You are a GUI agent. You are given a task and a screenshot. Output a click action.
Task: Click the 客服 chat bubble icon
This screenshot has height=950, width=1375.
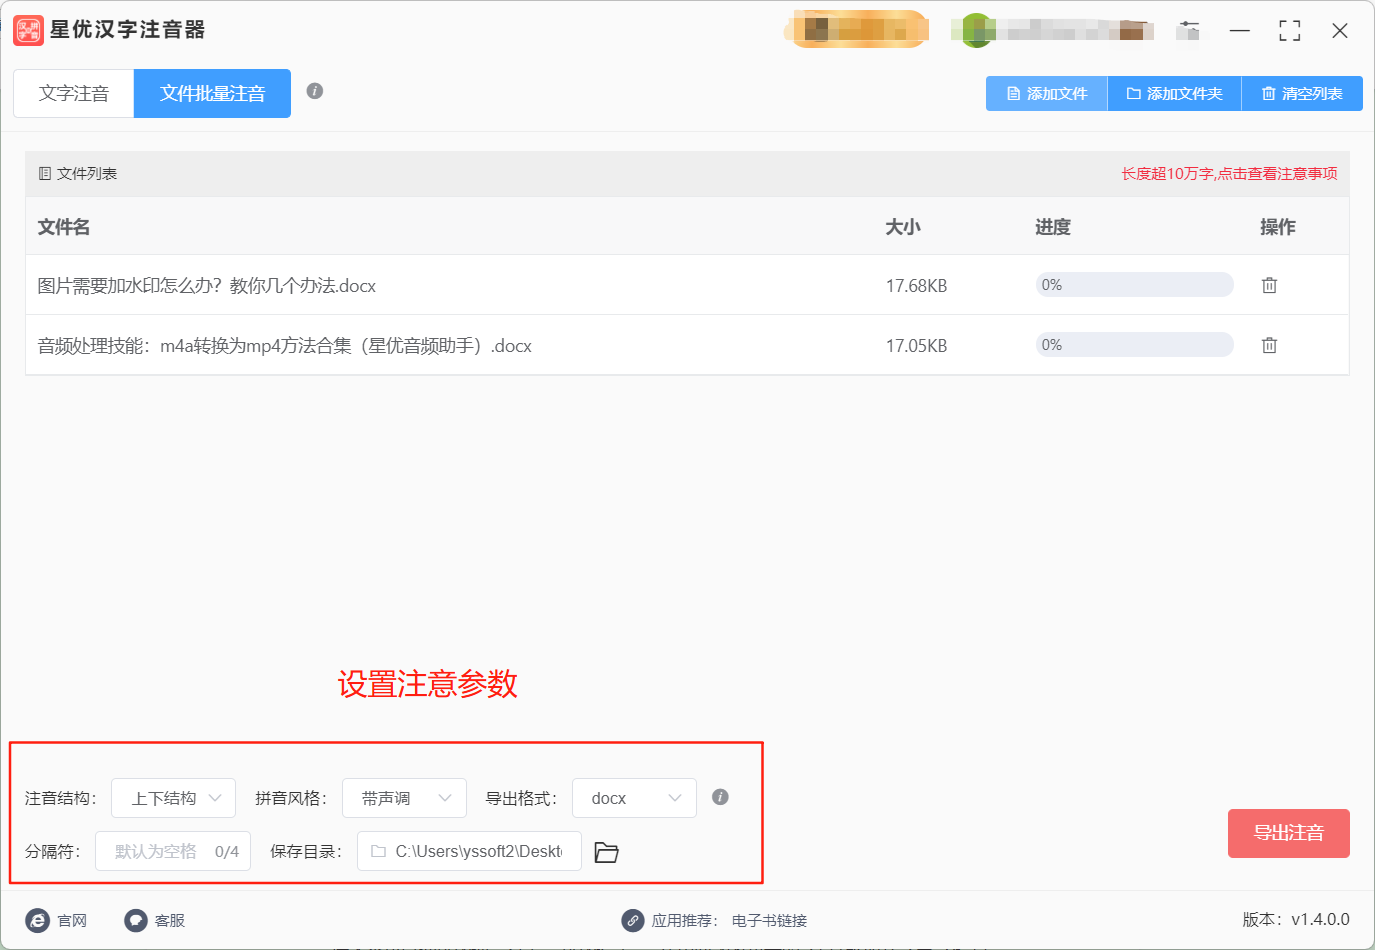136,920
